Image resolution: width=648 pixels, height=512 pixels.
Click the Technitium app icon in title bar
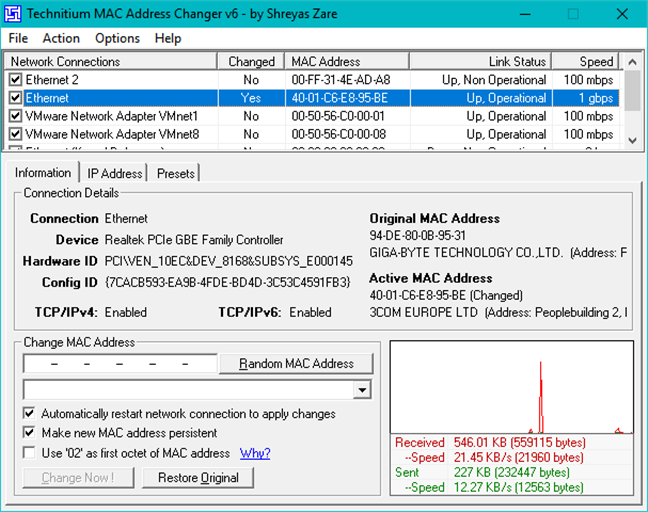(12, 14)
